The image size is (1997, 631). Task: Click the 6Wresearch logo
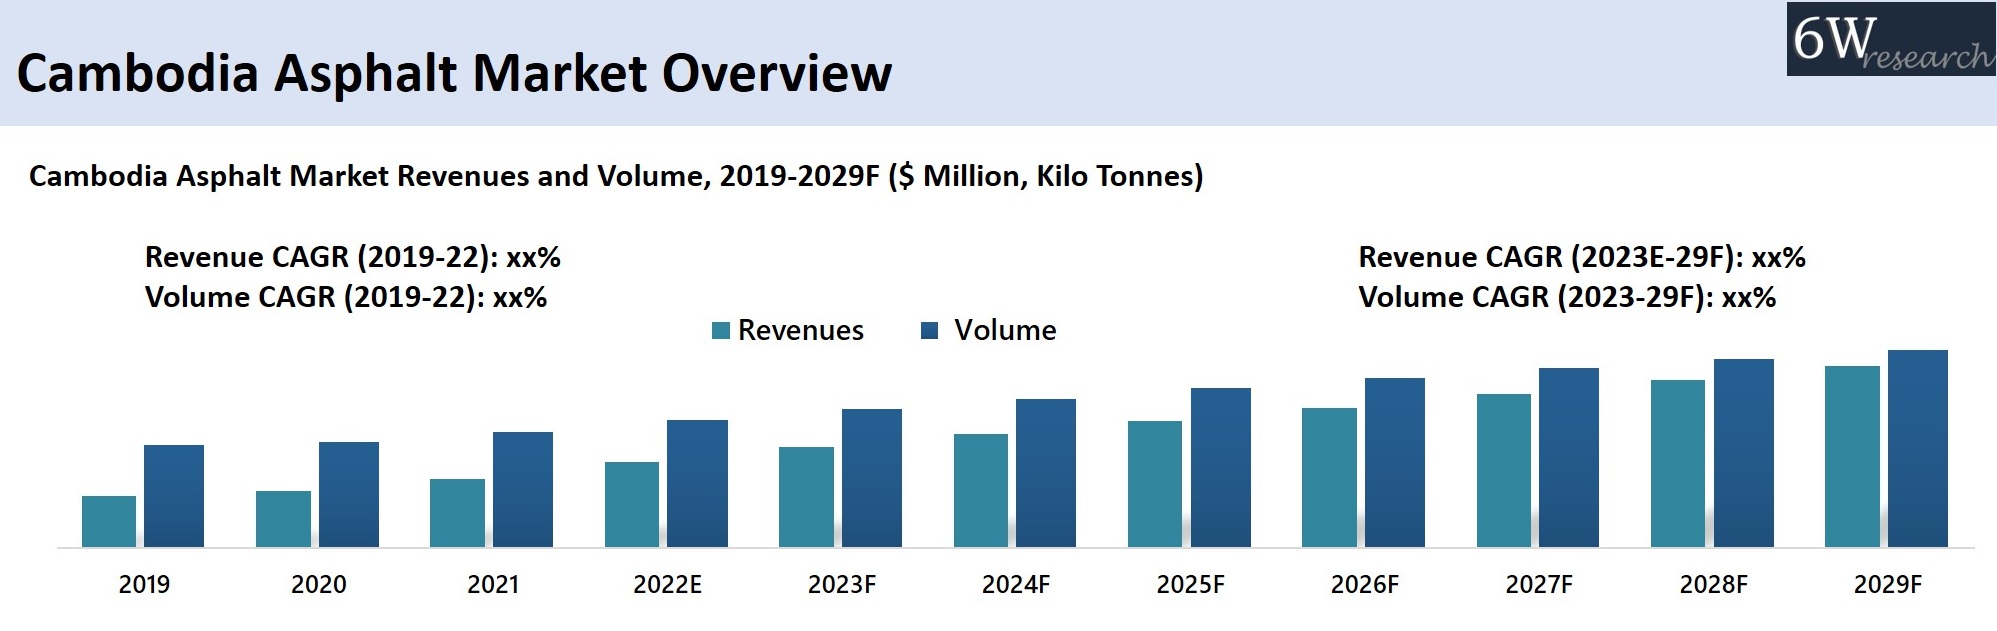click(1890, 40)
